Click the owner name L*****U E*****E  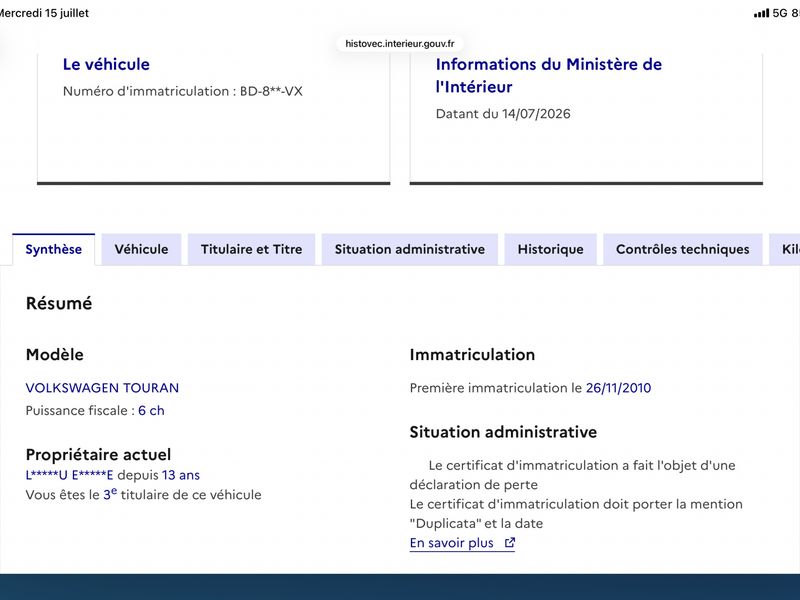pos(69,476)
